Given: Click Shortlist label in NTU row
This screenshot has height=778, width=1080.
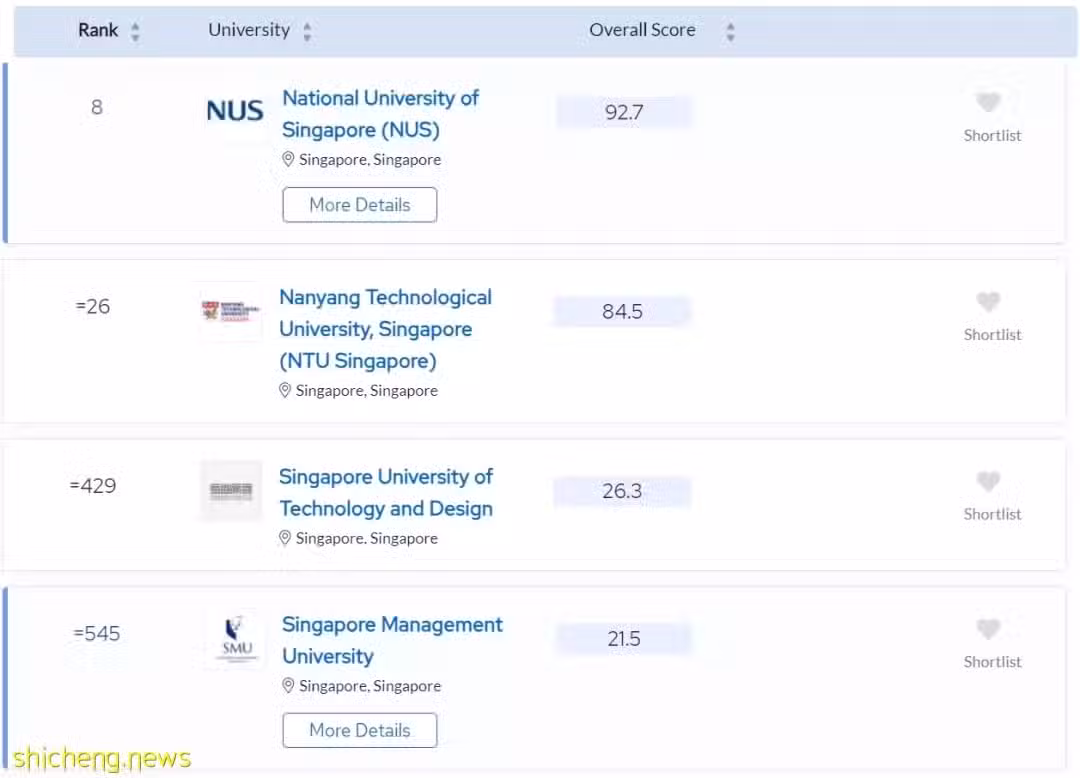Looking at the screenshot, I should [x=992, y=335].
